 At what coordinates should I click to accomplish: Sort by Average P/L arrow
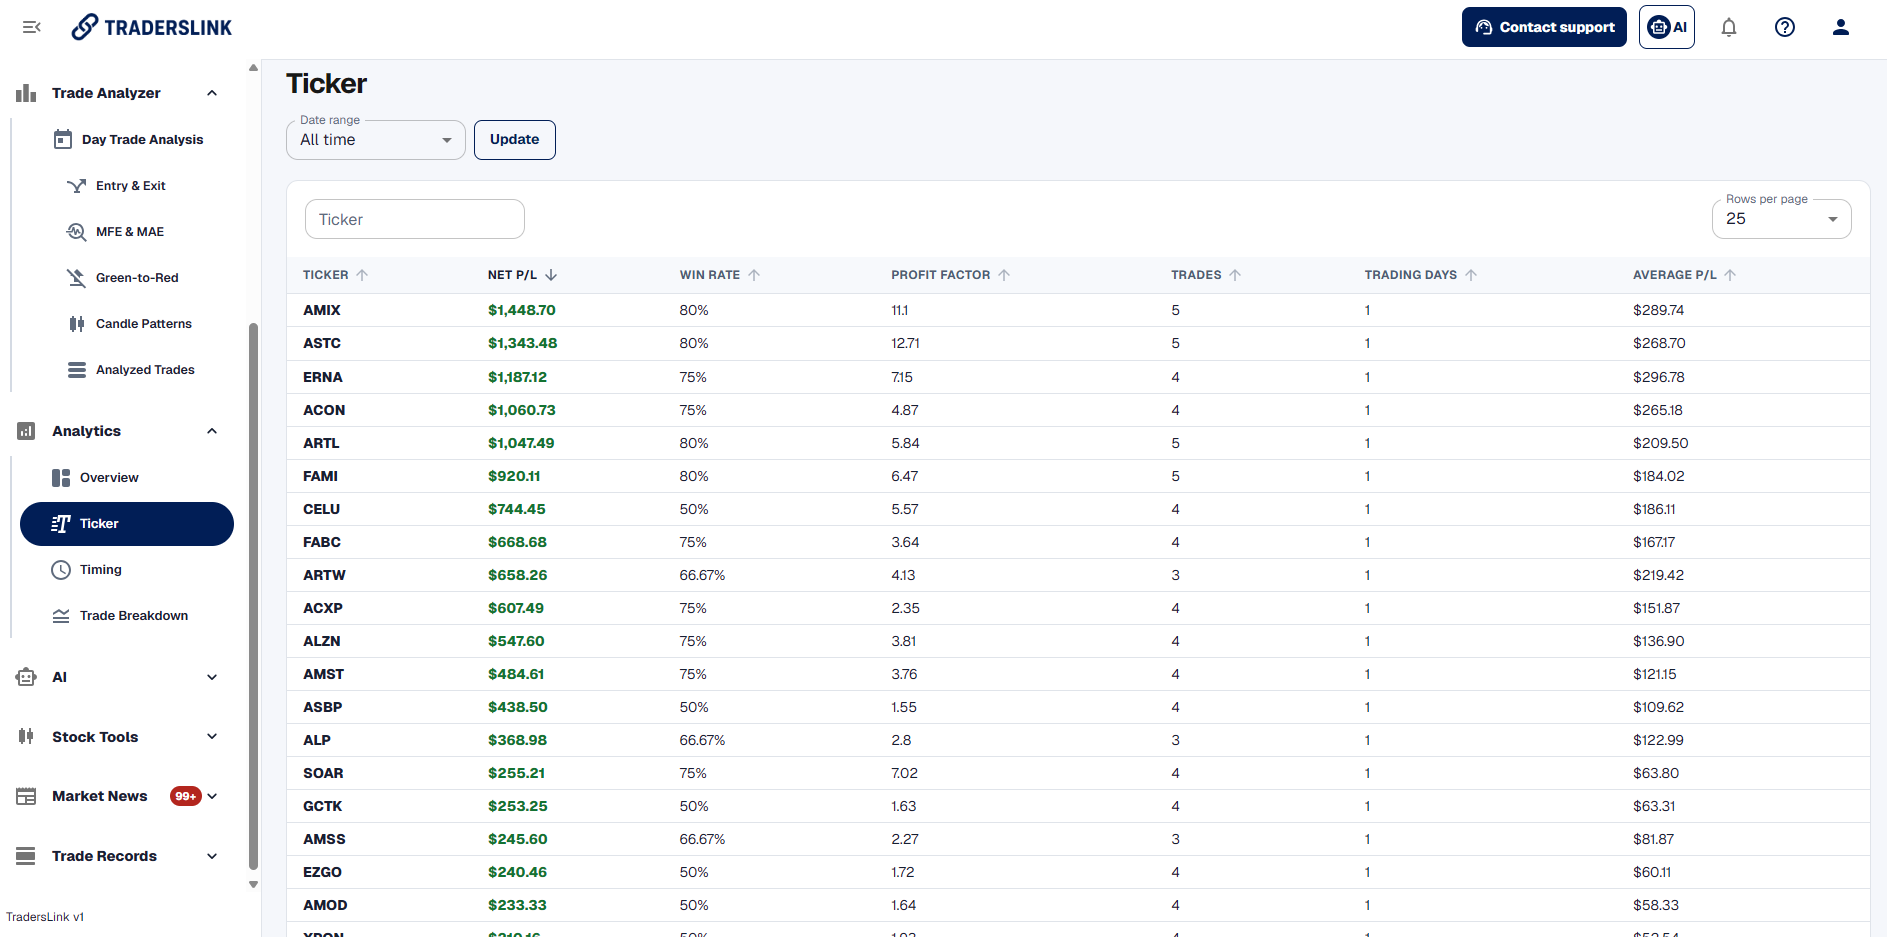coord(1730,275)
